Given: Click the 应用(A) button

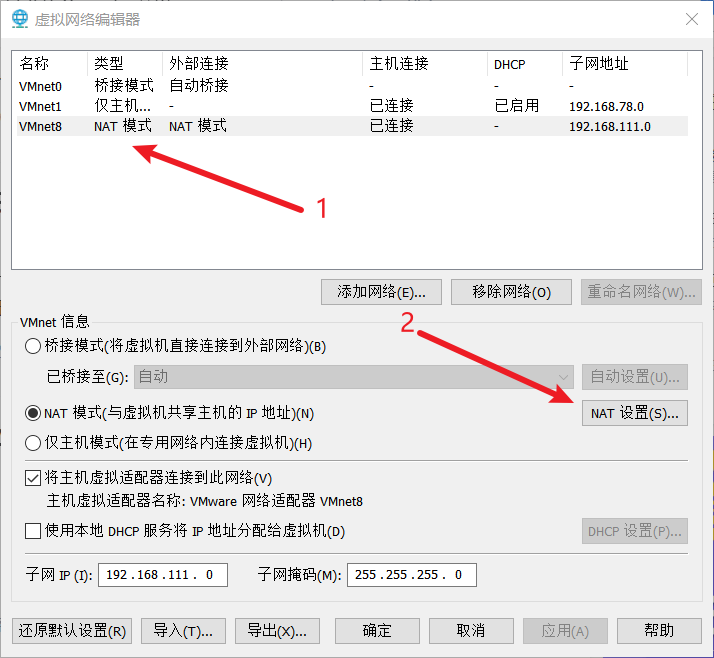Looking at the screenshot, I should [x=565, y=631].
